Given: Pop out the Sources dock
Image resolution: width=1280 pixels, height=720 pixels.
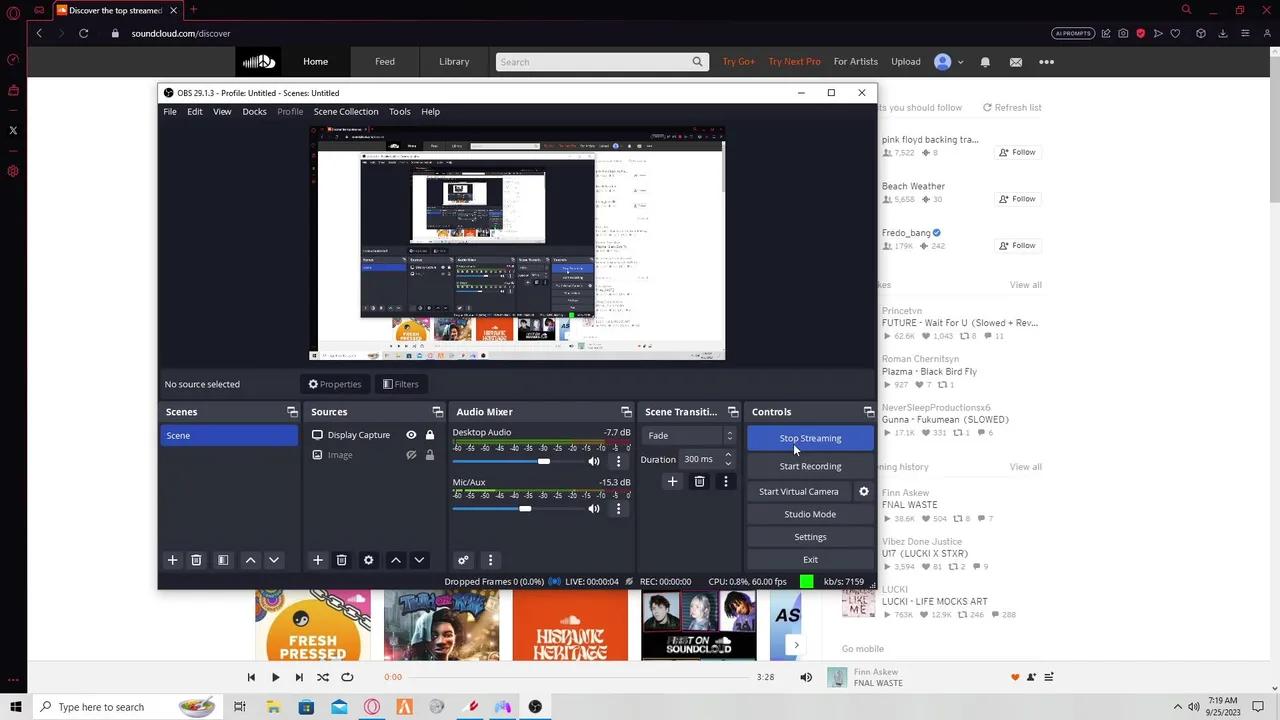Looking at the screenshot, I should 437,412.
